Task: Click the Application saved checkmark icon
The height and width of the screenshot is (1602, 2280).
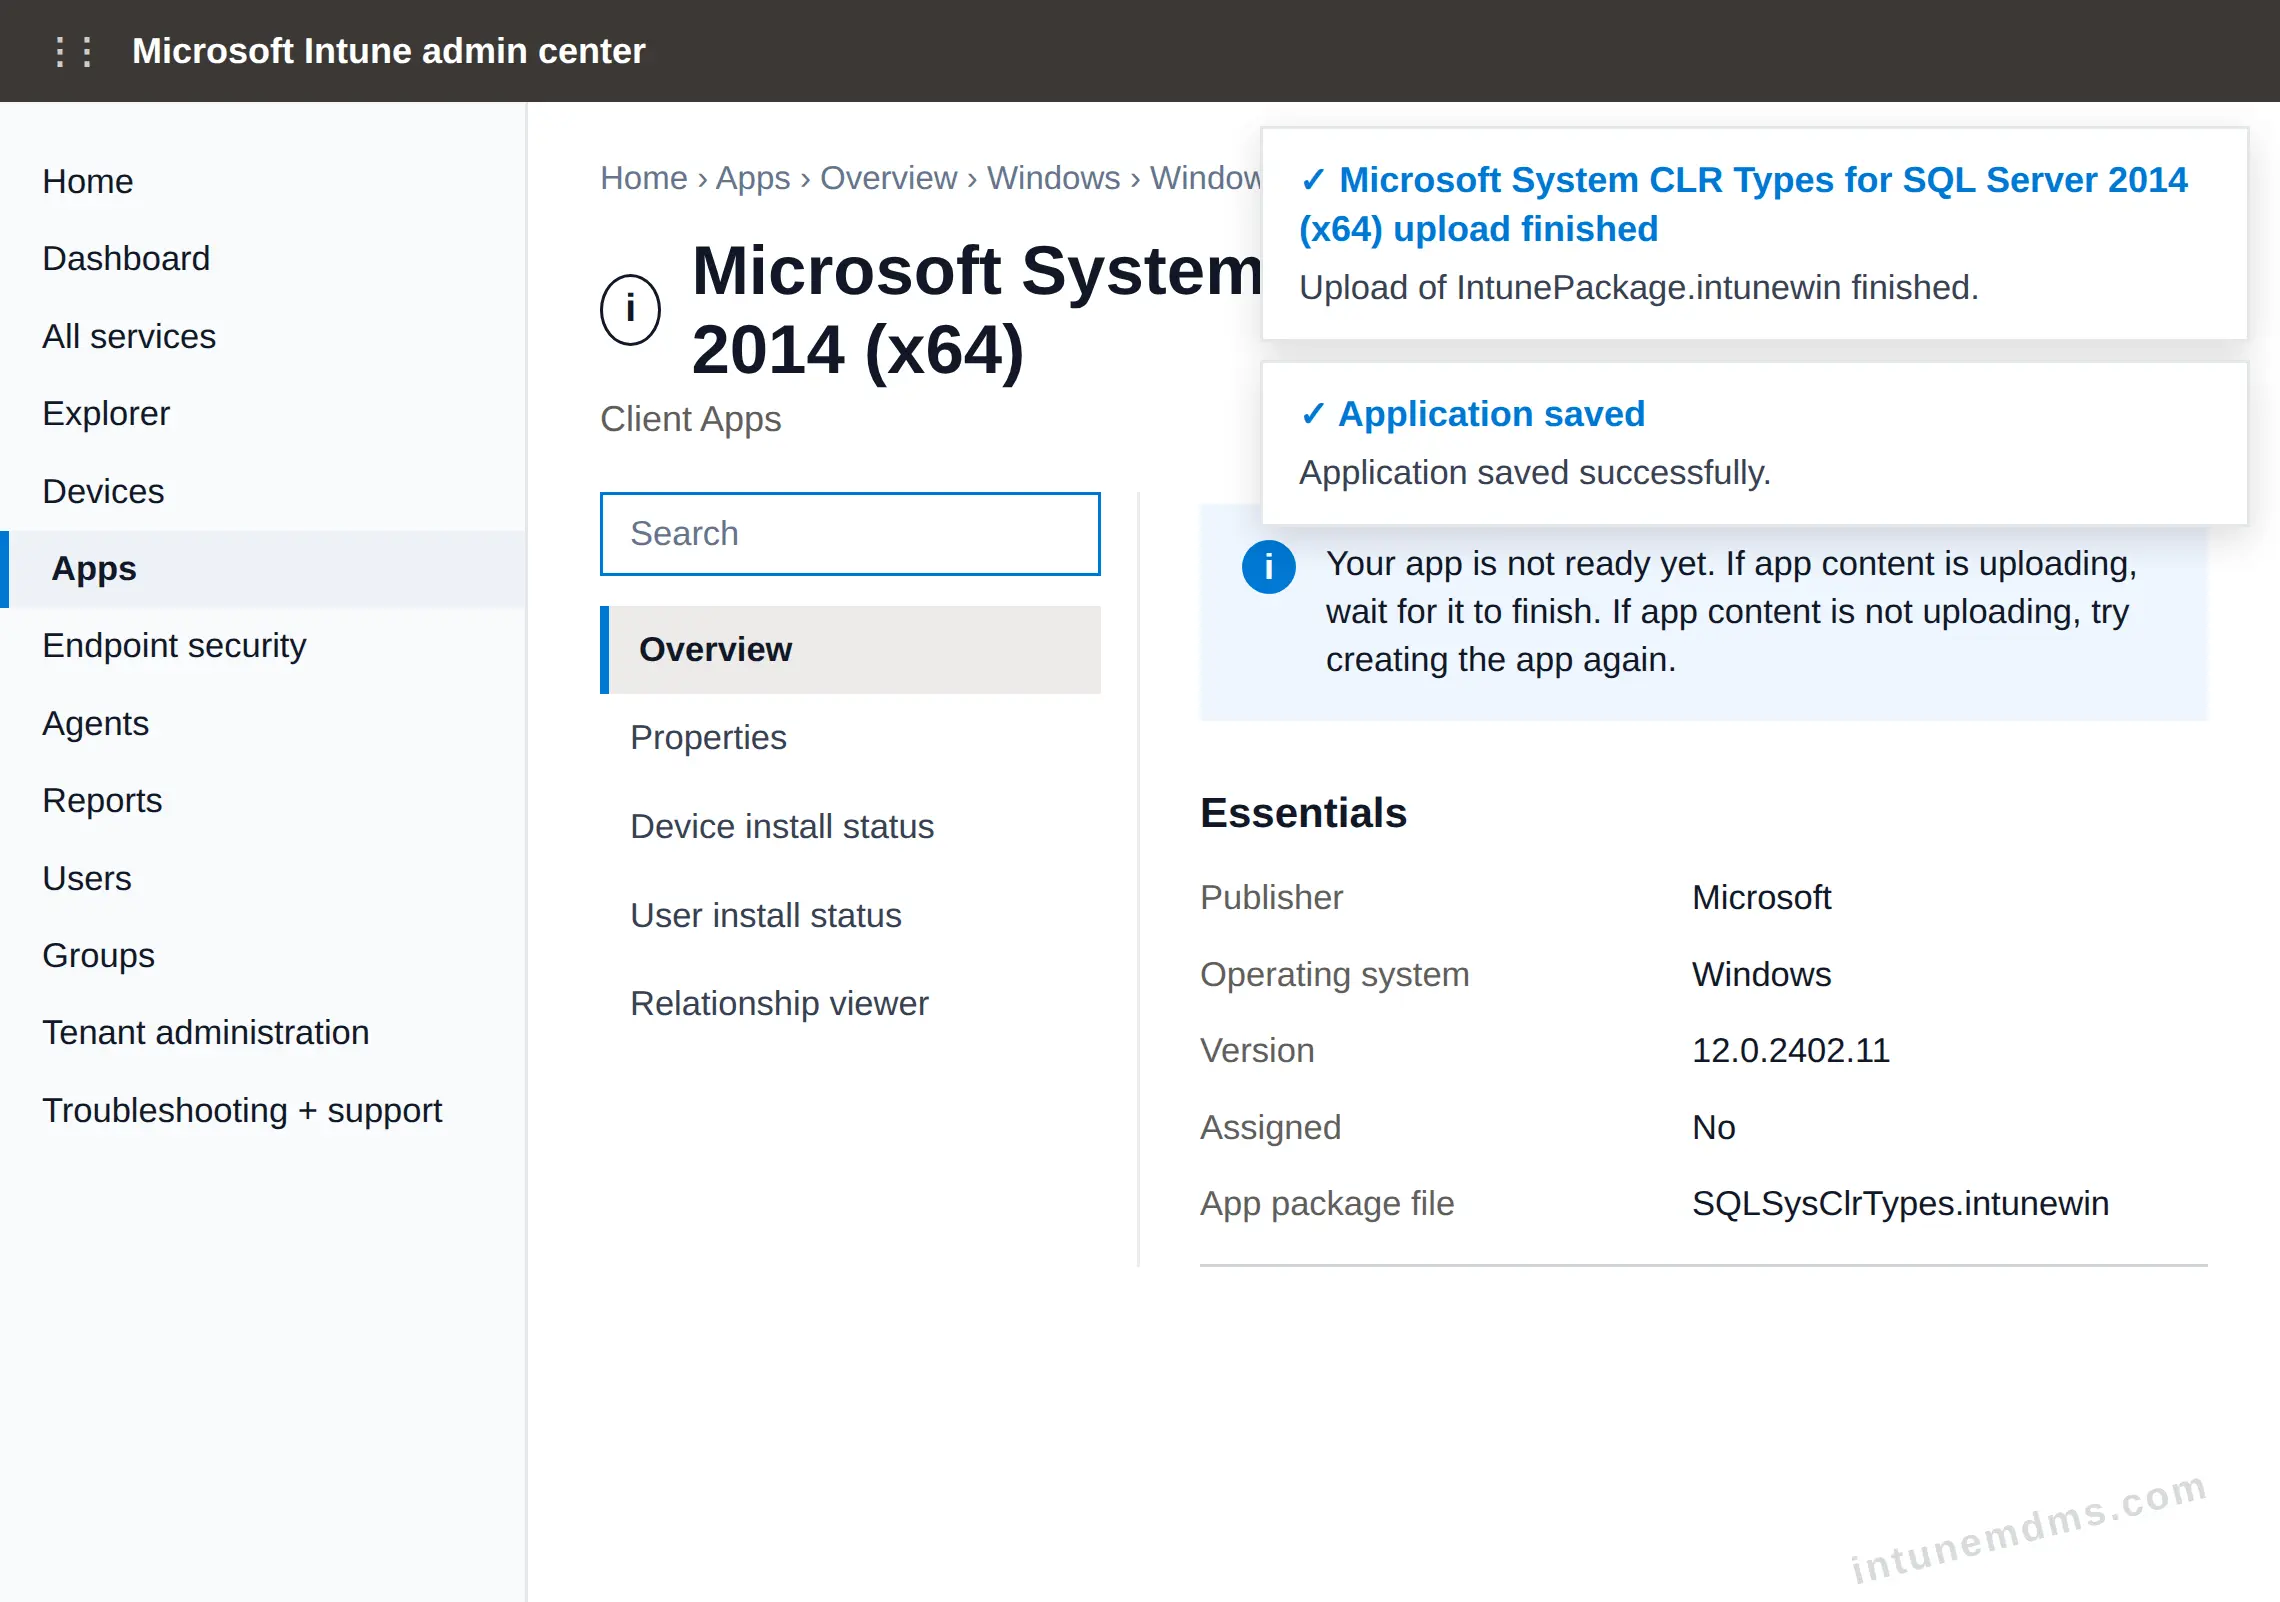Action: click(1313, 414)
